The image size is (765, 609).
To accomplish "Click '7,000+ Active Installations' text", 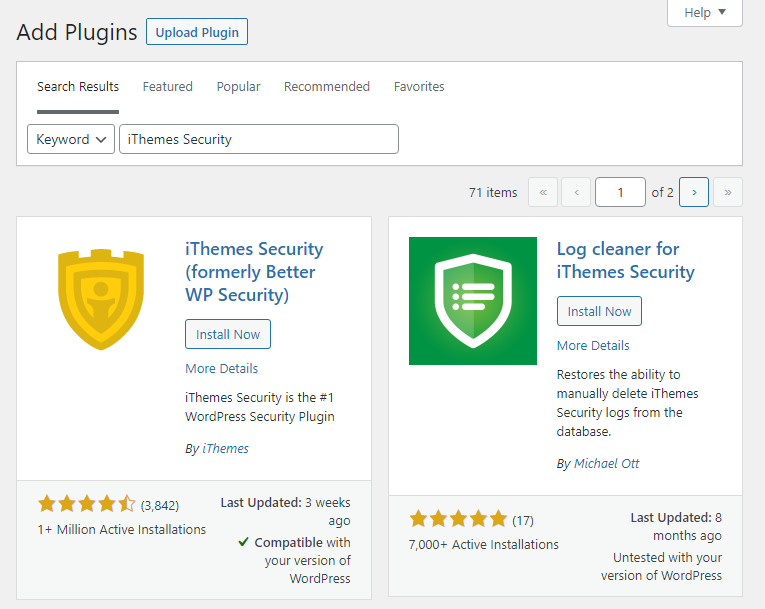I will pos(483,545).
